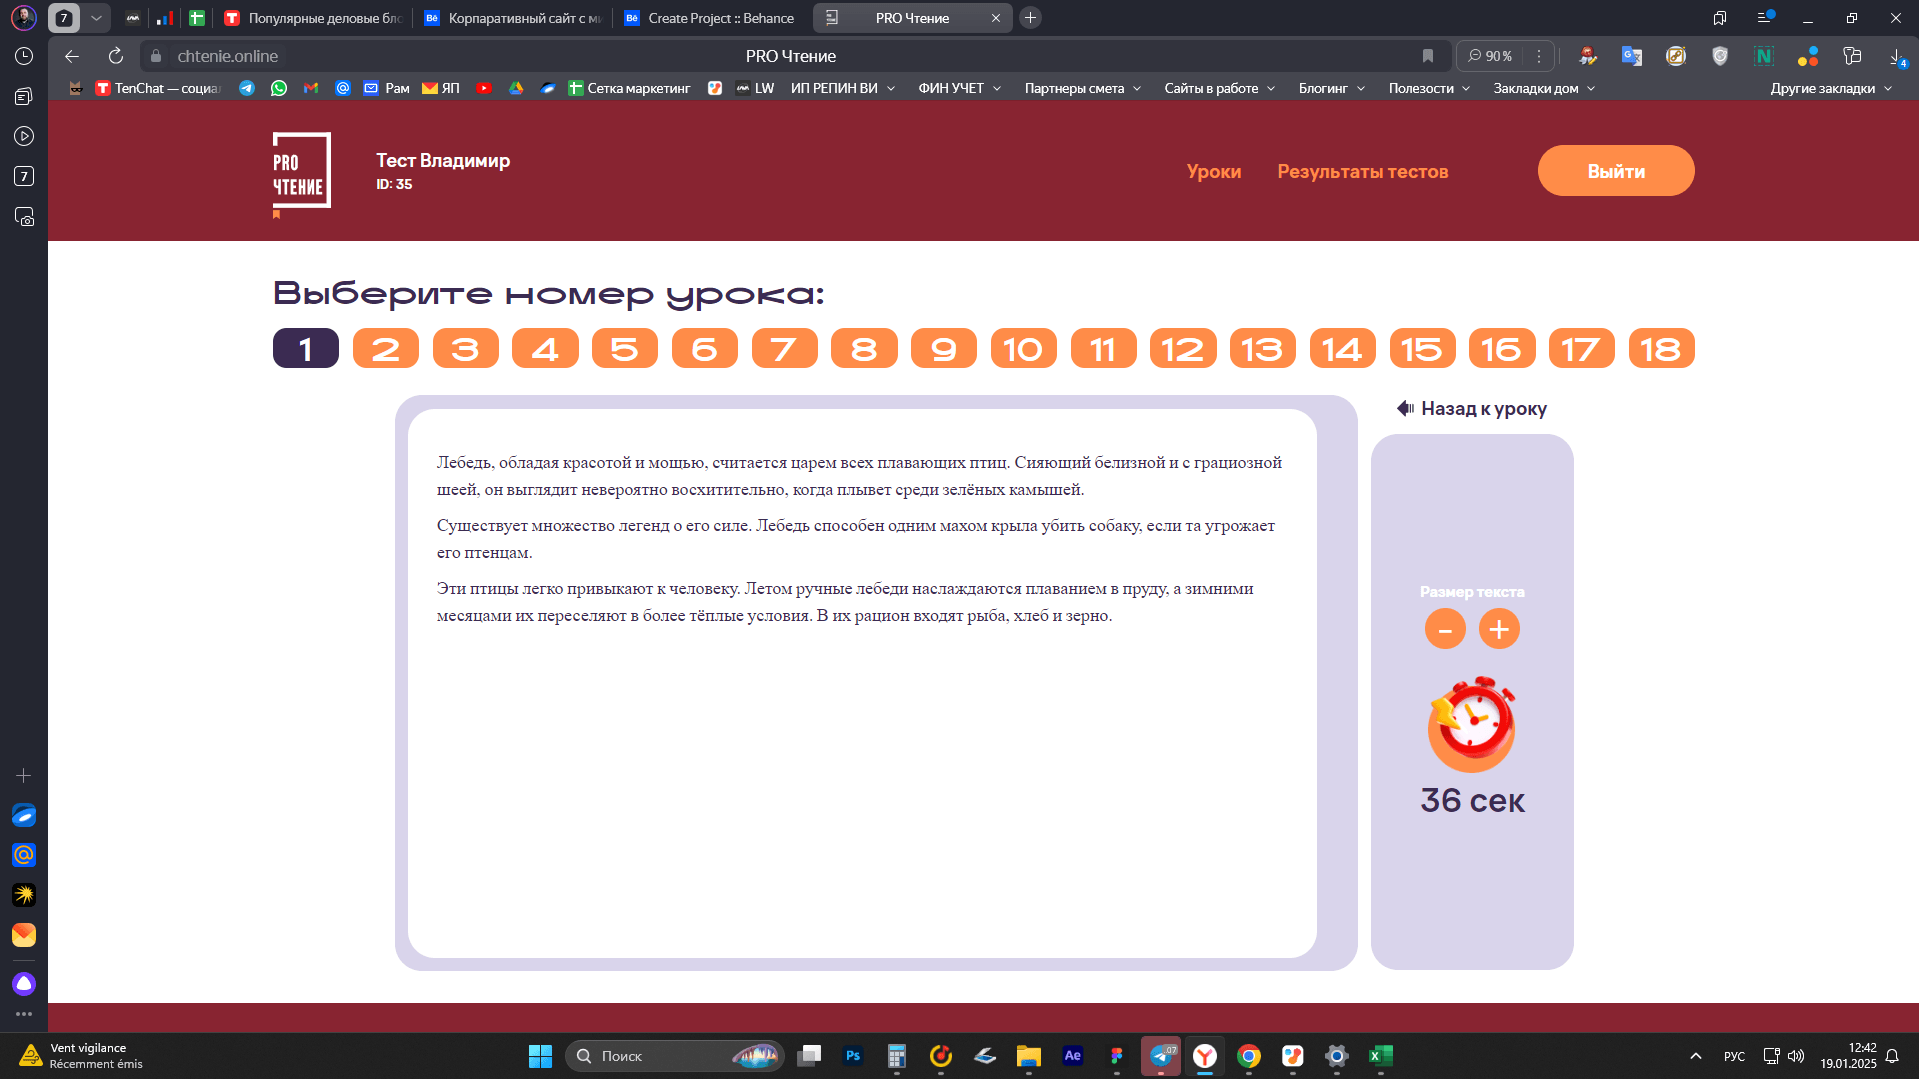Screen dimensions: 1919x1079
Task: Expand the Сайты в работе bookmarks folder
Action: [1220, 88]
